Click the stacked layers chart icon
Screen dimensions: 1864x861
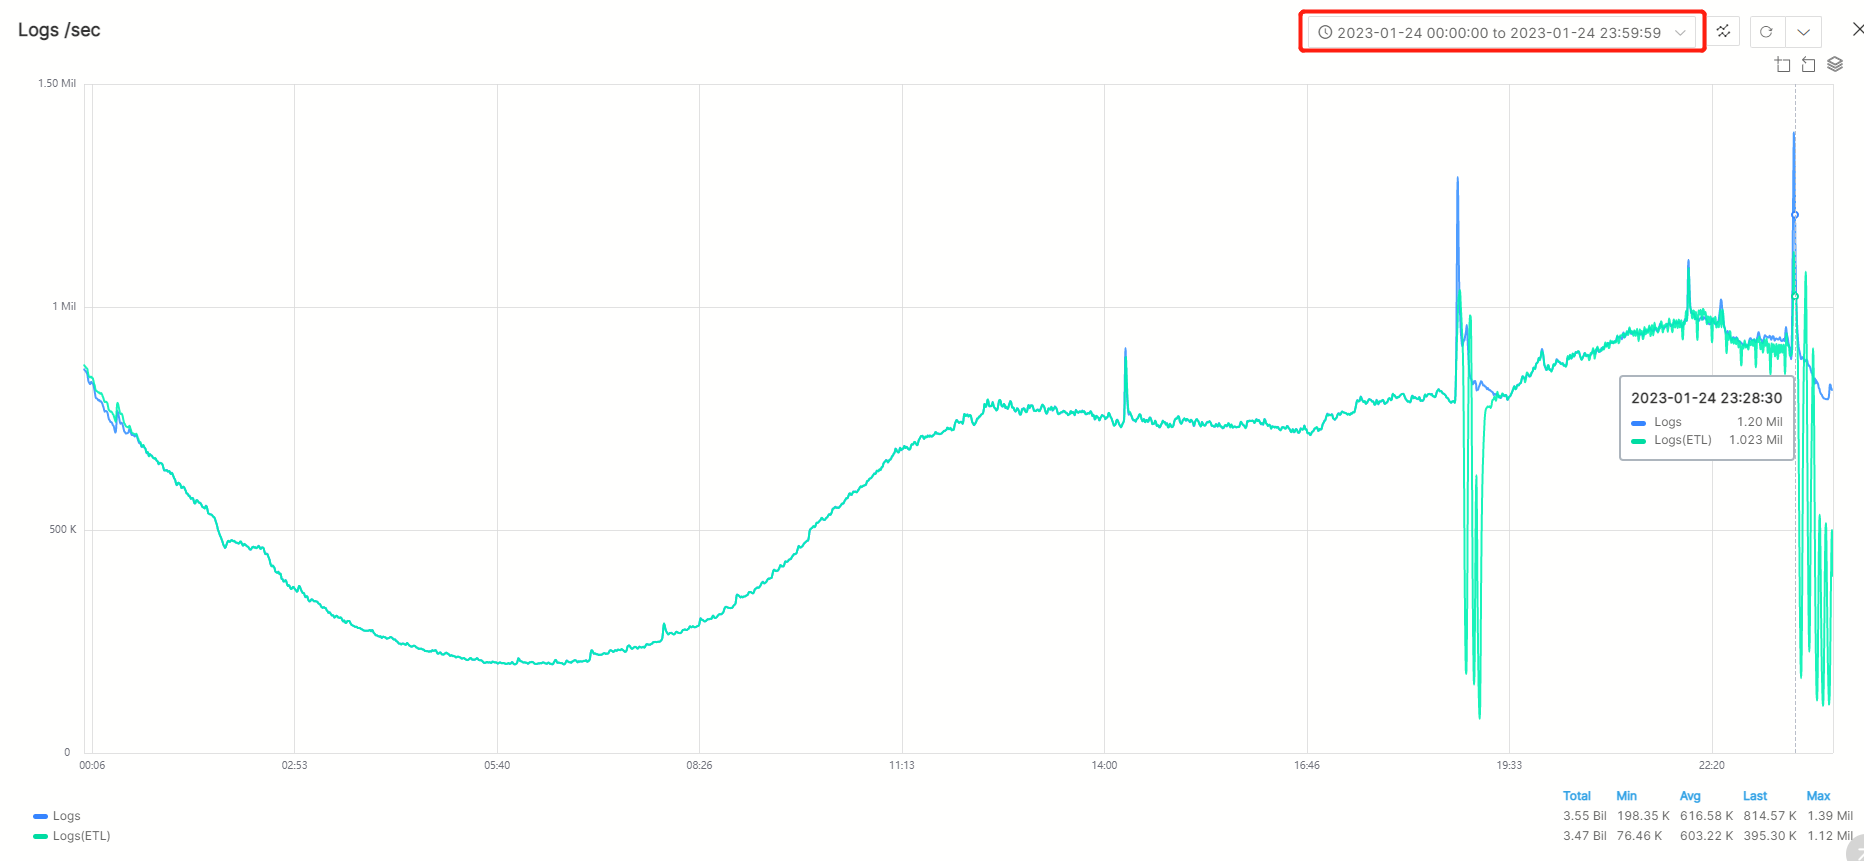pyautogui.click(x=1835, y=65)
